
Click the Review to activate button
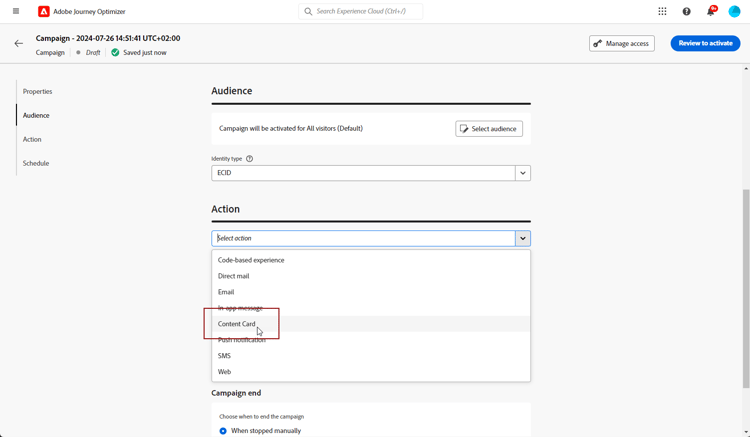(705, 43)
